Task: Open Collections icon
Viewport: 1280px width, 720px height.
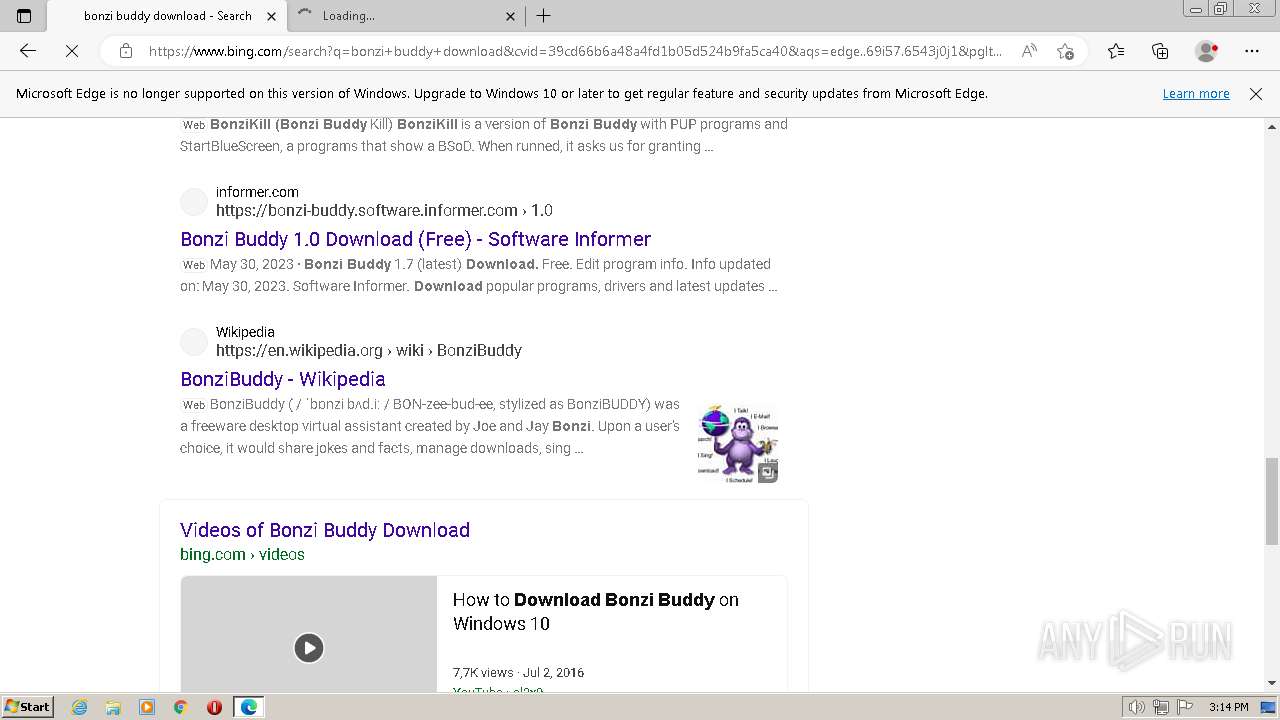Action: (1160, 51)
